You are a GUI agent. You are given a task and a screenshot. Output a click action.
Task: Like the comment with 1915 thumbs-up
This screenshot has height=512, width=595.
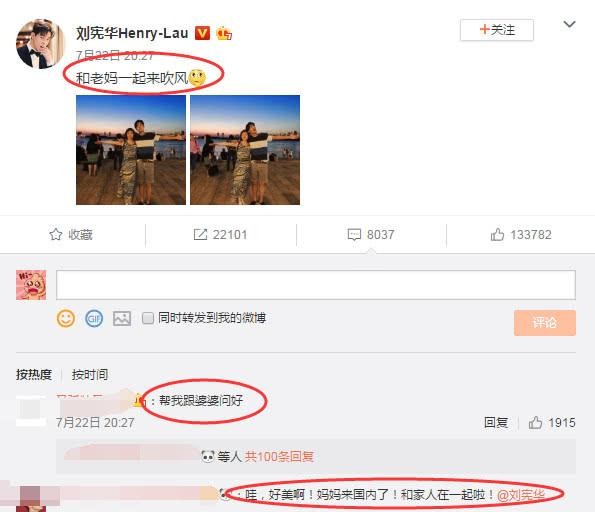coord(535,422)
